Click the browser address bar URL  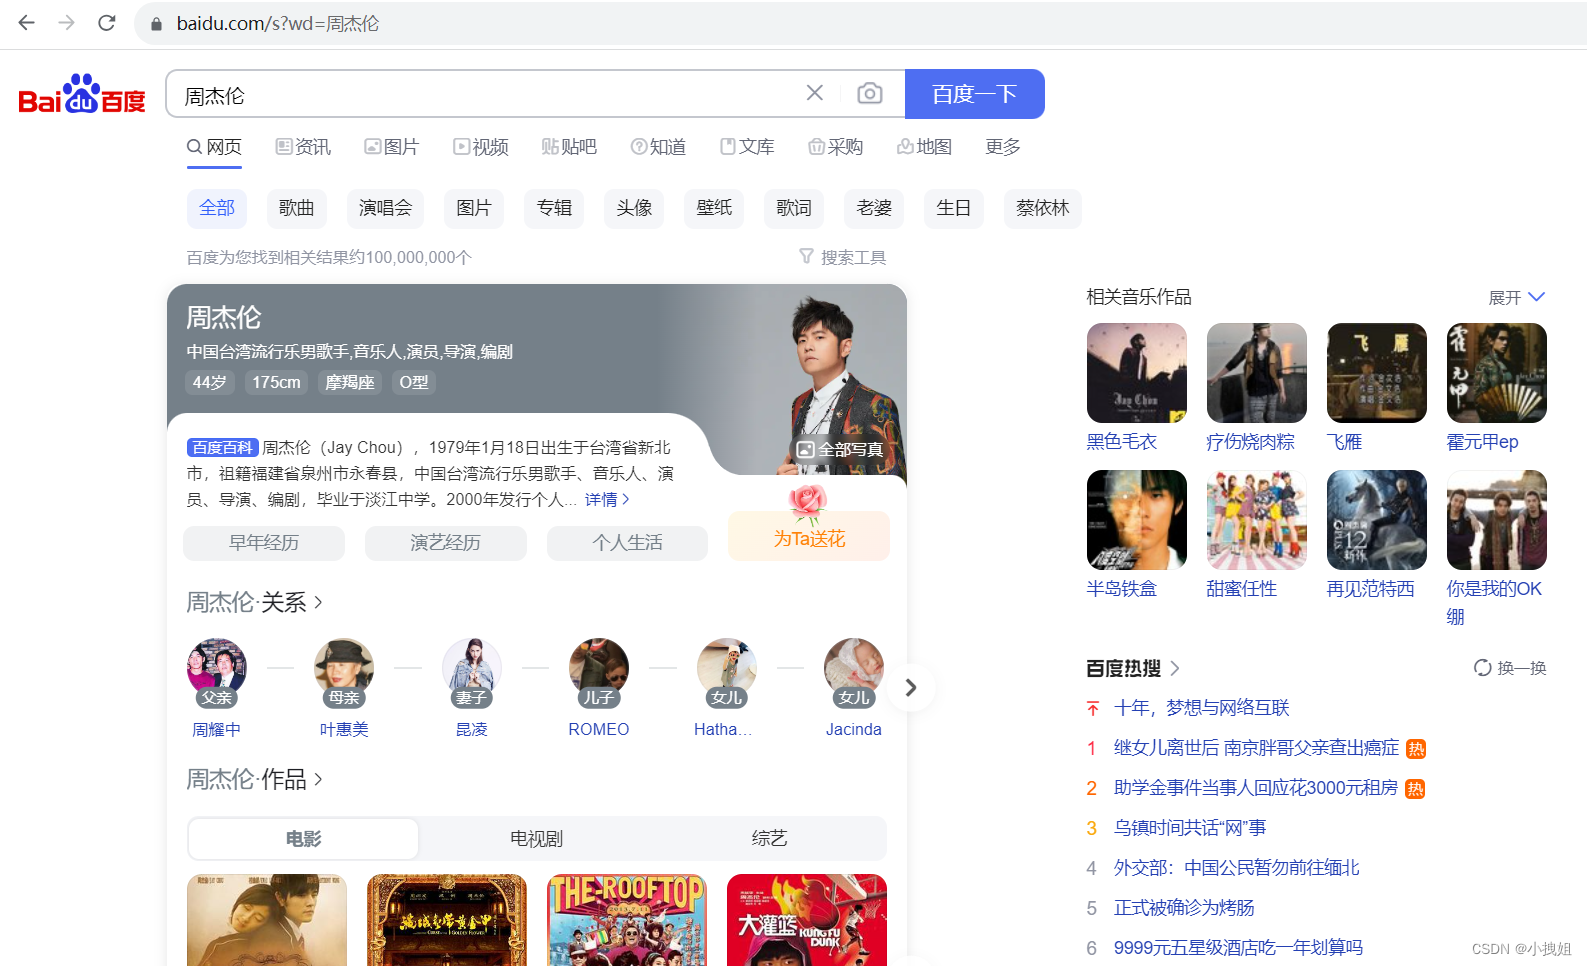click(278, 23)
